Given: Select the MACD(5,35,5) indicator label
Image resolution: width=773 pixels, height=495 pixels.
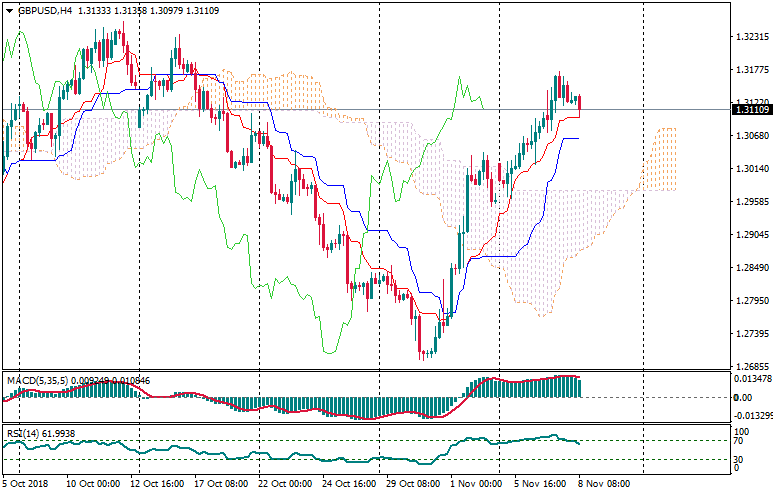Looking at the screenshot, I should pos(37,380).
